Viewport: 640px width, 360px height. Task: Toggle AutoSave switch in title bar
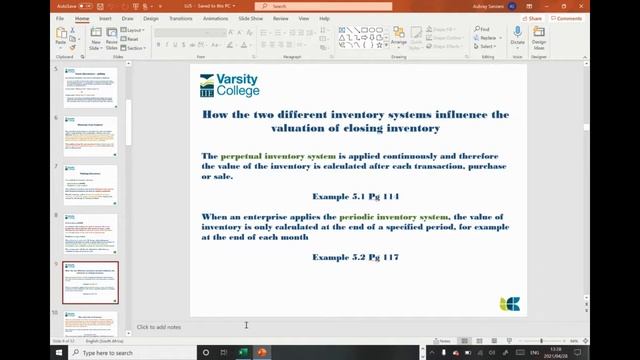pyautogui.click(x=85, y=6)
